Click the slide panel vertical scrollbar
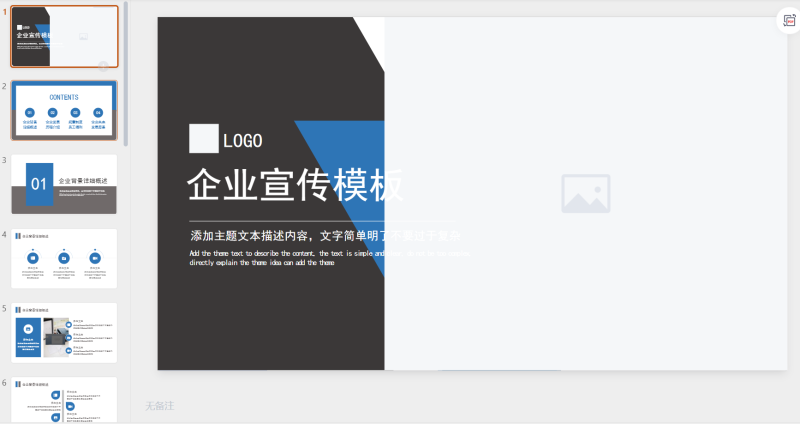Image resolution: width=800 pixels, height=424 pixels. 126,74
